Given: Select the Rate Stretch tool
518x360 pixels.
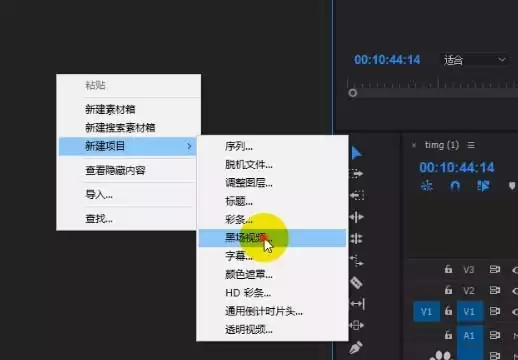Looking at the screenshot, I should click(x=357, y=260).
